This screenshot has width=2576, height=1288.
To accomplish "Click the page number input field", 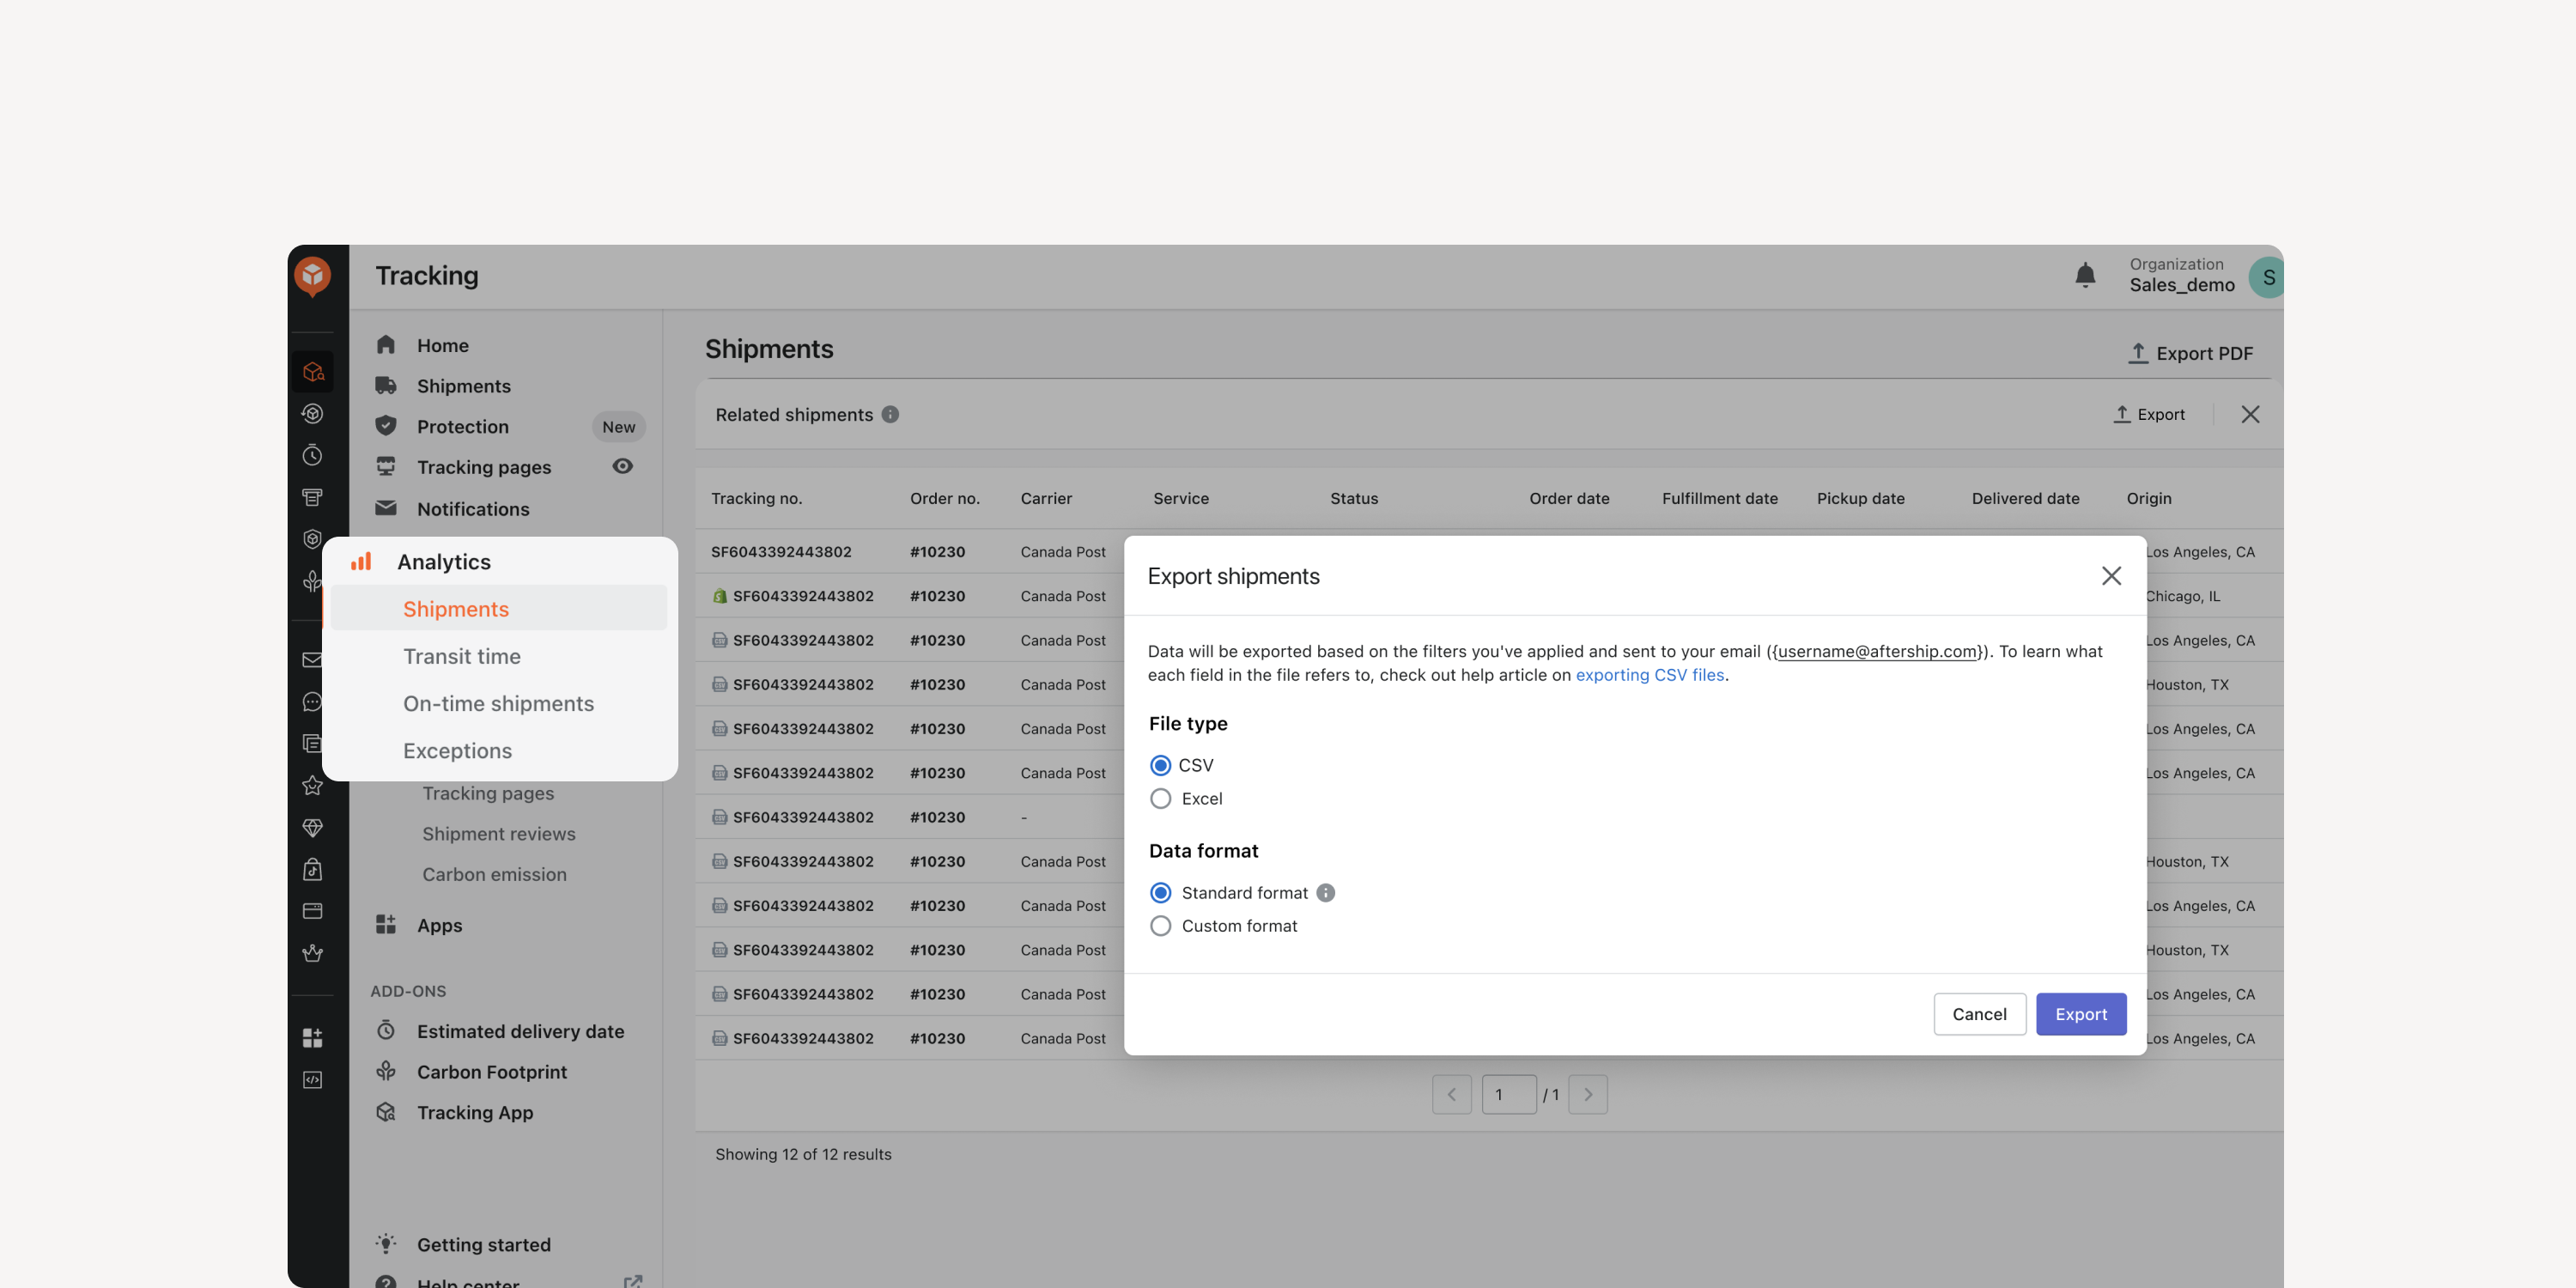I will 1509,1095.
